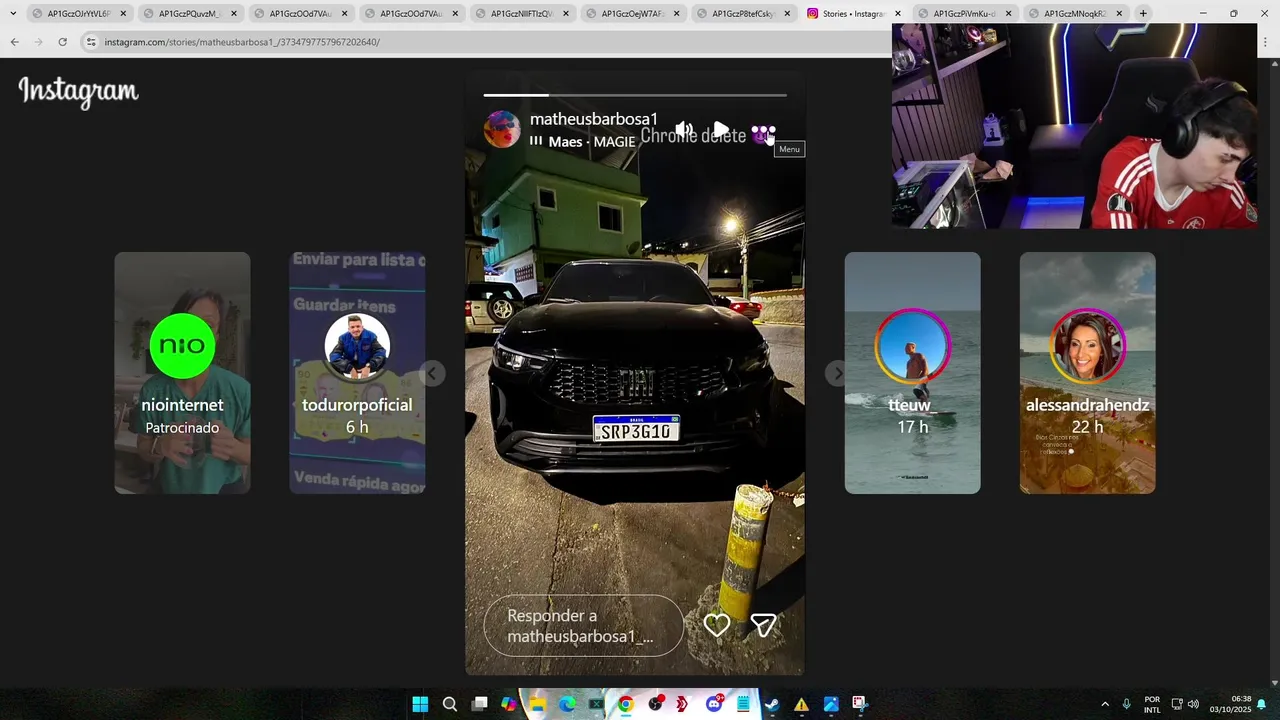Viewport: 1280px width, 720px height.
Task: Click the Instagram logo
Action: (x=78, y=91)
